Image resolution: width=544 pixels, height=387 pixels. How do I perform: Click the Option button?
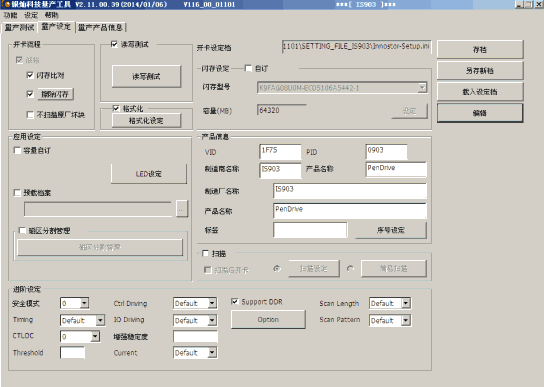(268, 319)
